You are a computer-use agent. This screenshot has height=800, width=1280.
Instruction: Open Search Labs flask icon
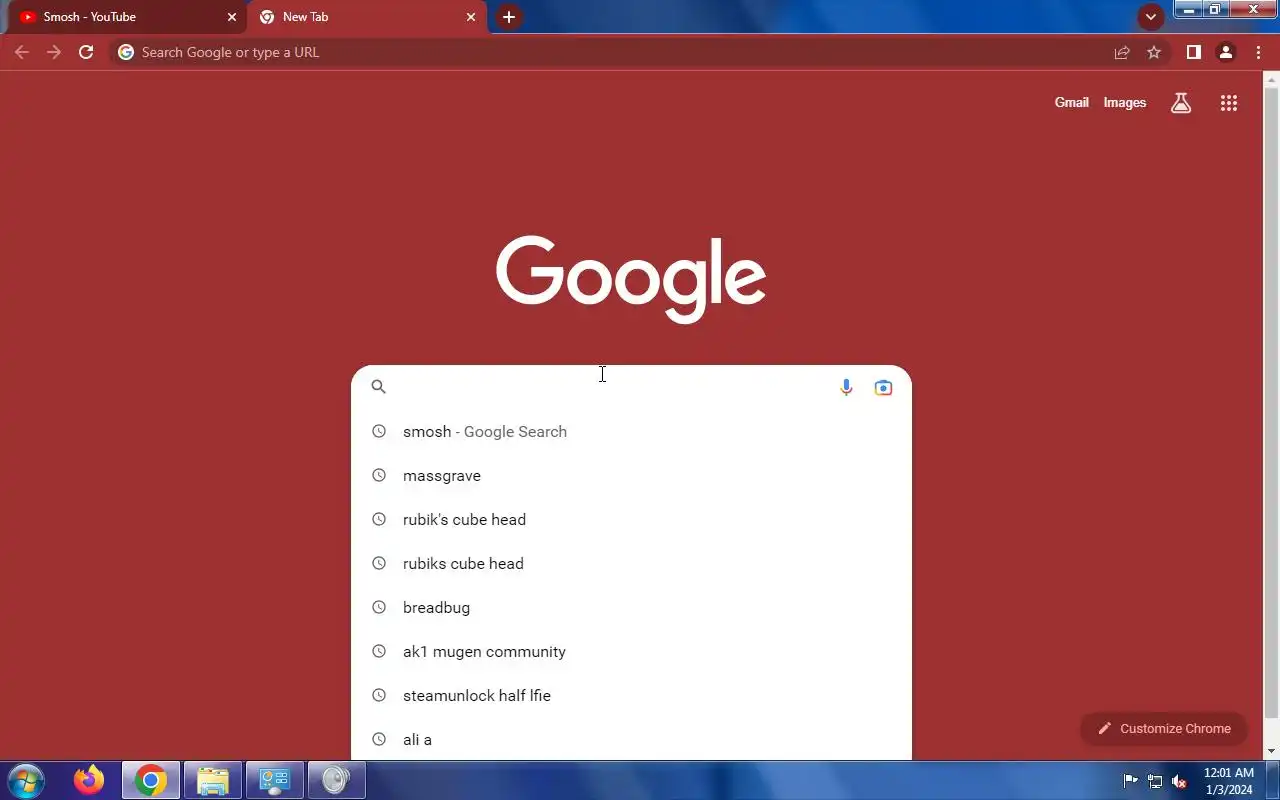point(1181,102)
